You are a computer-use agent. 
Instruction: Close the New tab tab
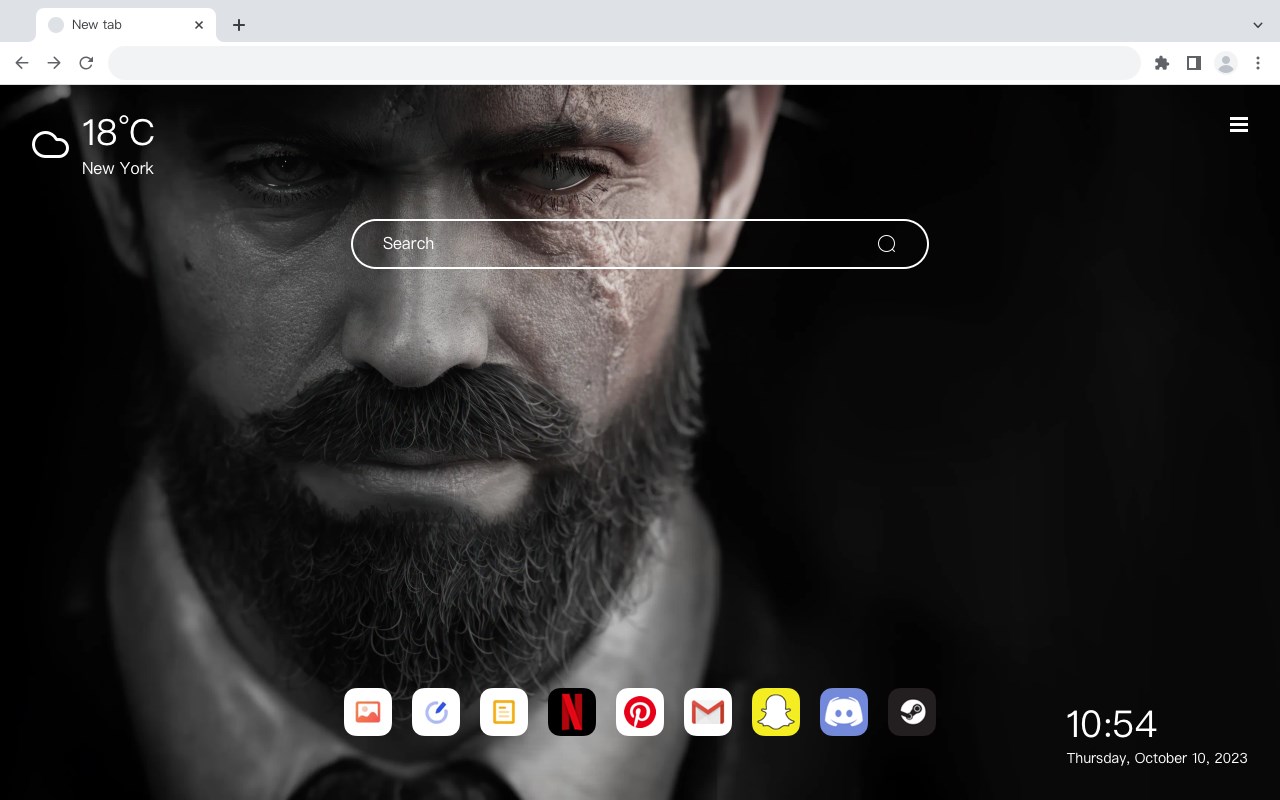click(x=199, y=25)
